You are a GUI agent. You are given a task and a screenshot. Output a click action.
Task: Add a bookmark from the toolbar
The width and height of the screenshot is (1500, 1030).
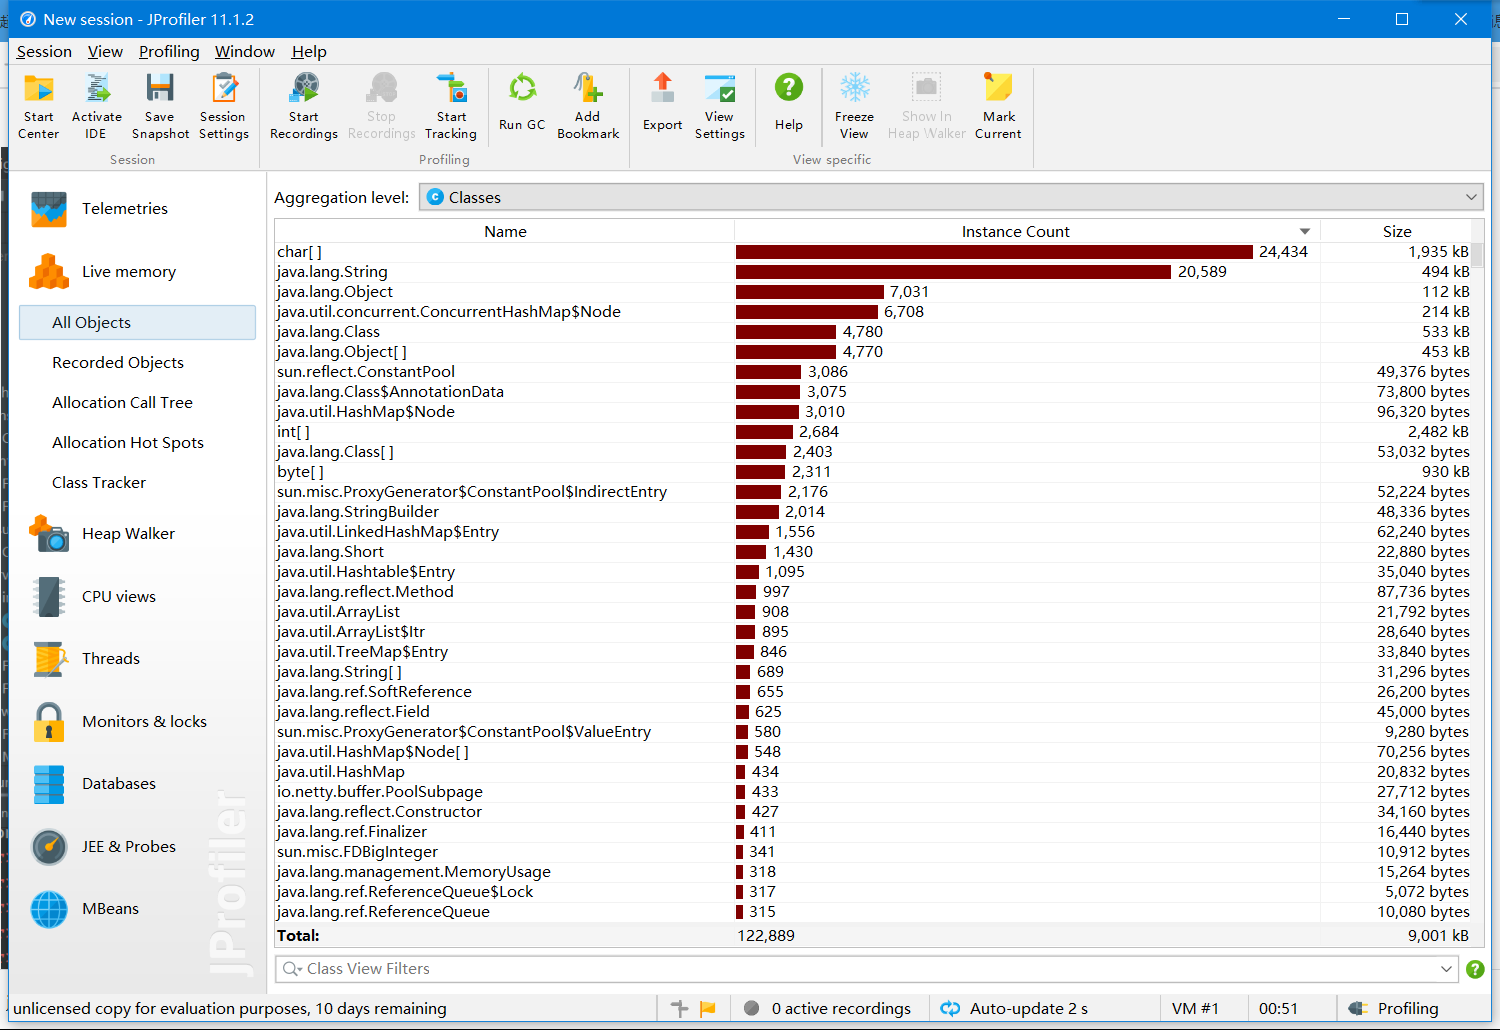click(x=588, y=106)
